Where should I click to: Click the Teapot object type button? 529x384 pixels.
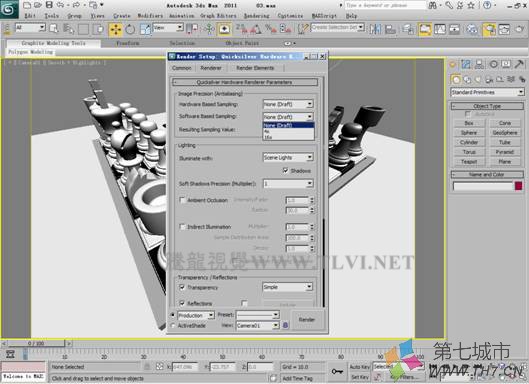(x=469, y=162)
